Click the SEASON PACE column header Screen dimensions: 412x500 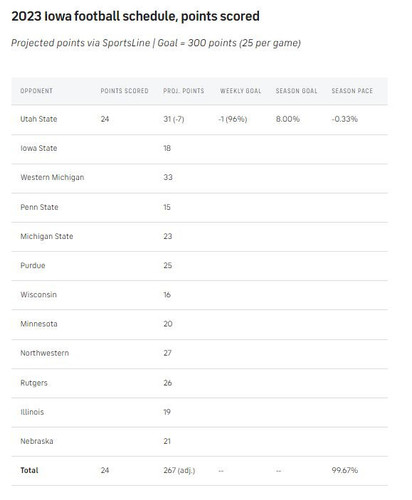click(x=352, y=91)
